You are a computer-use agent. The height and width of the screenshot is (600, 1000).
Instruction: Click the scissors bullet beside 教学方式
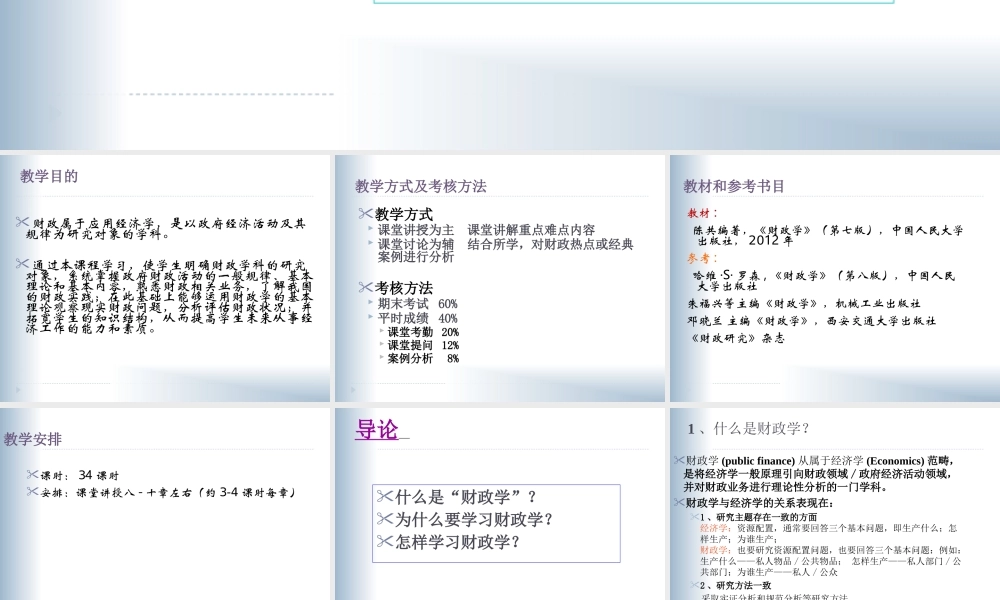coord(366,214)
